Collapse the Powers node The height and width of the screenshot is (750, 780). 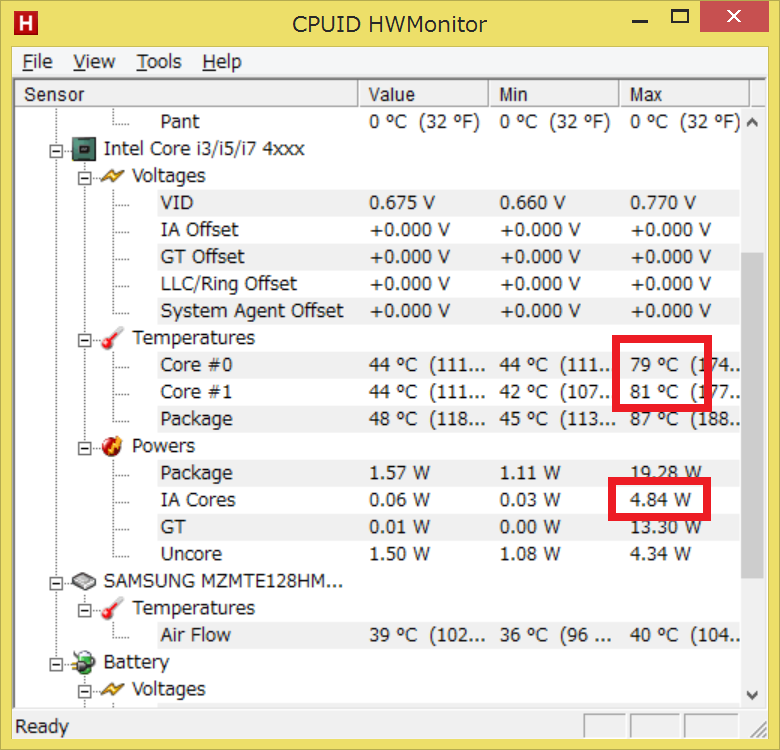[85, 449]
